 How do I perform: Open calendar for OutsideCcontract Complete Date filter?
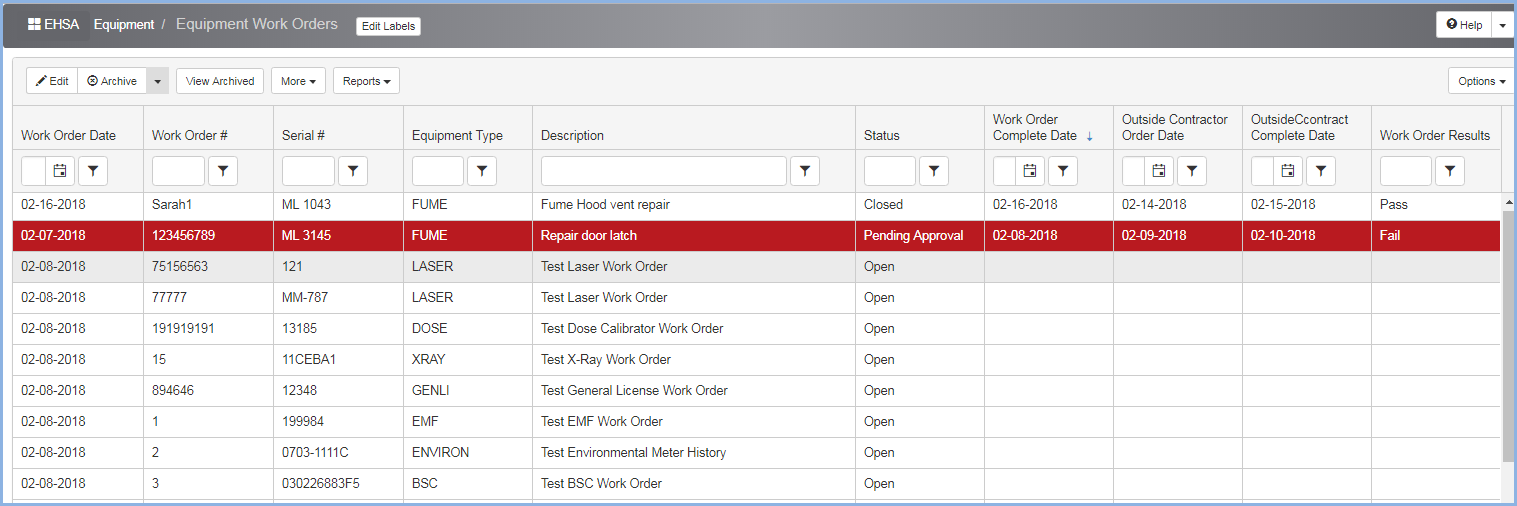(x=1288, y=171)
